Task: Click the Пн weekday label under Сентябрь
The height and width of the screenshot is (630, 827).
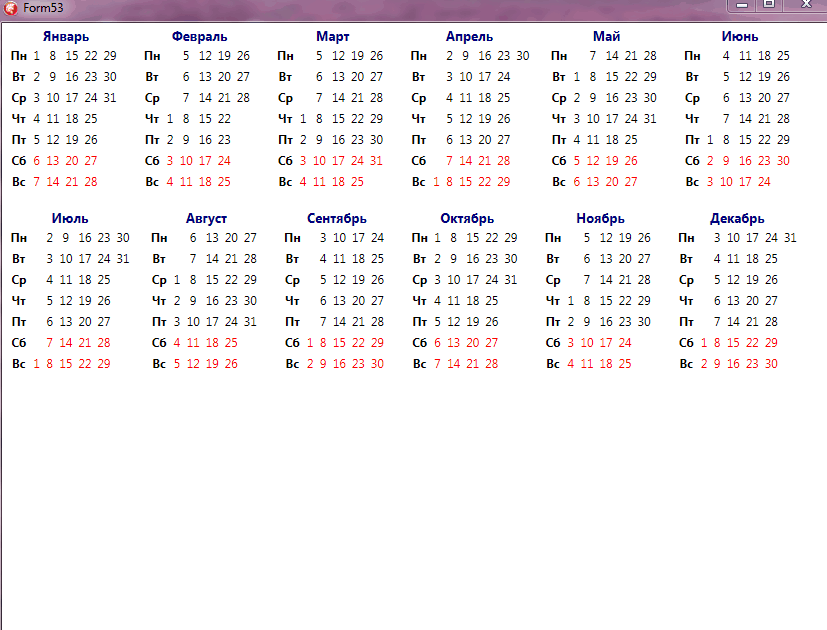Action: (x=292, y=238)
